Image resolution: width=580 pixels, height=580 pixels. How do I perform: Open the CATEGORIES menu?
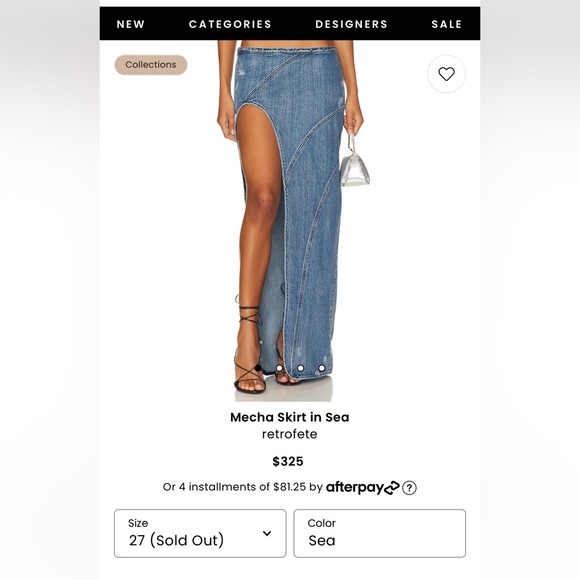coord(230,24)
